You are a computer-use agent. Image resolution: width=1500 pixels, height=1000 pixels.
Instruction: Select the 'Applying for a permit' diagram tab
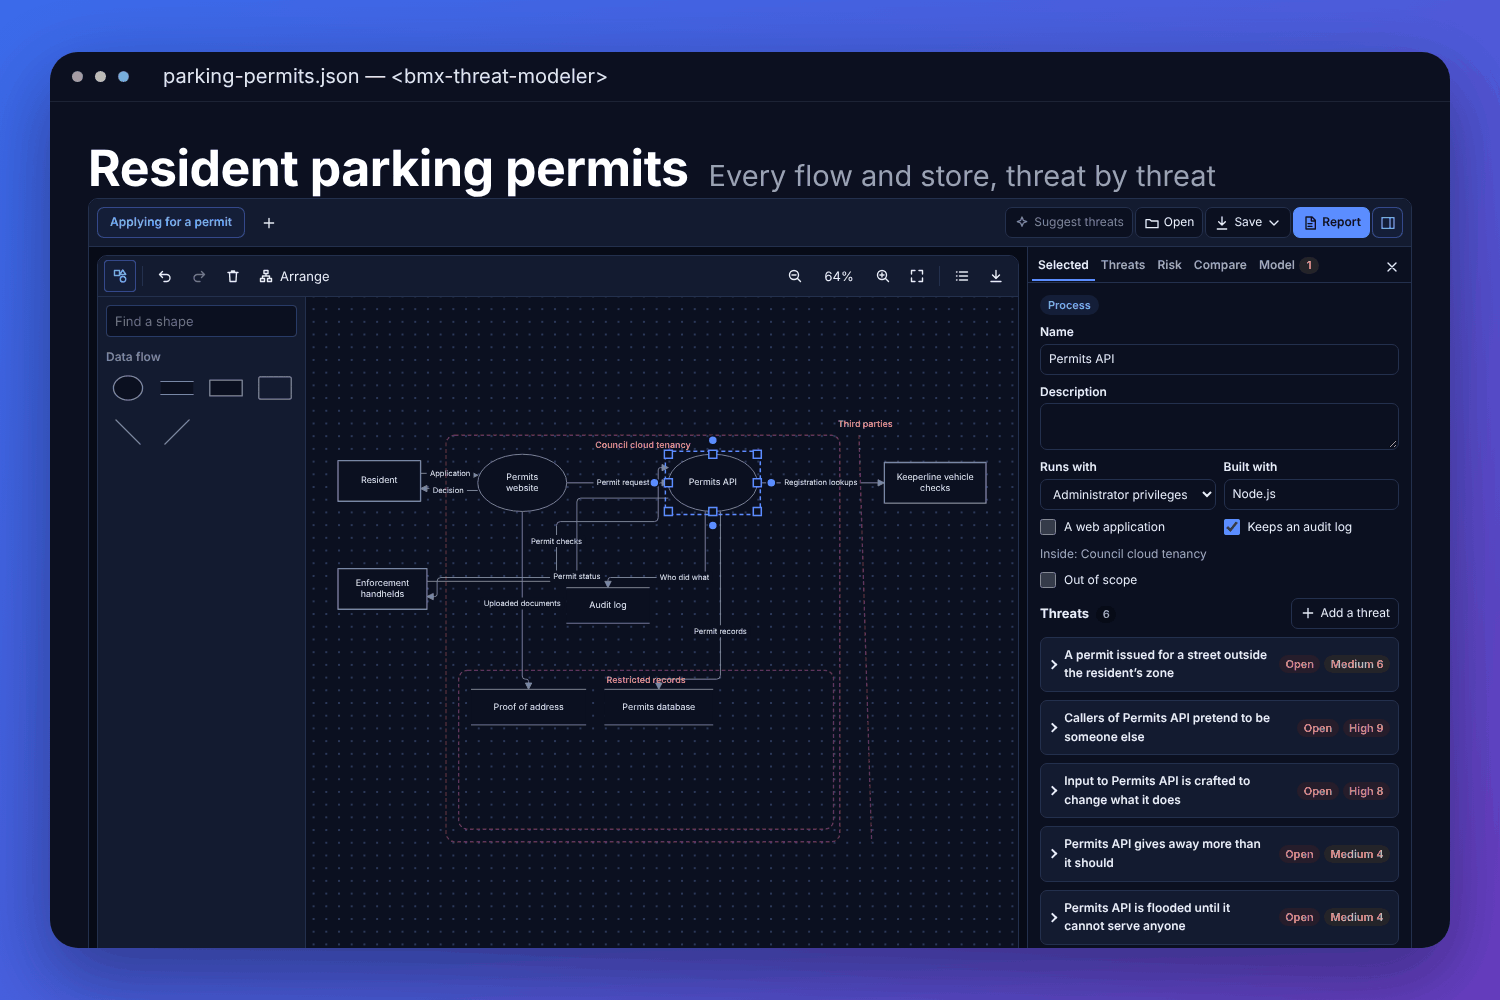pos(171,222)
